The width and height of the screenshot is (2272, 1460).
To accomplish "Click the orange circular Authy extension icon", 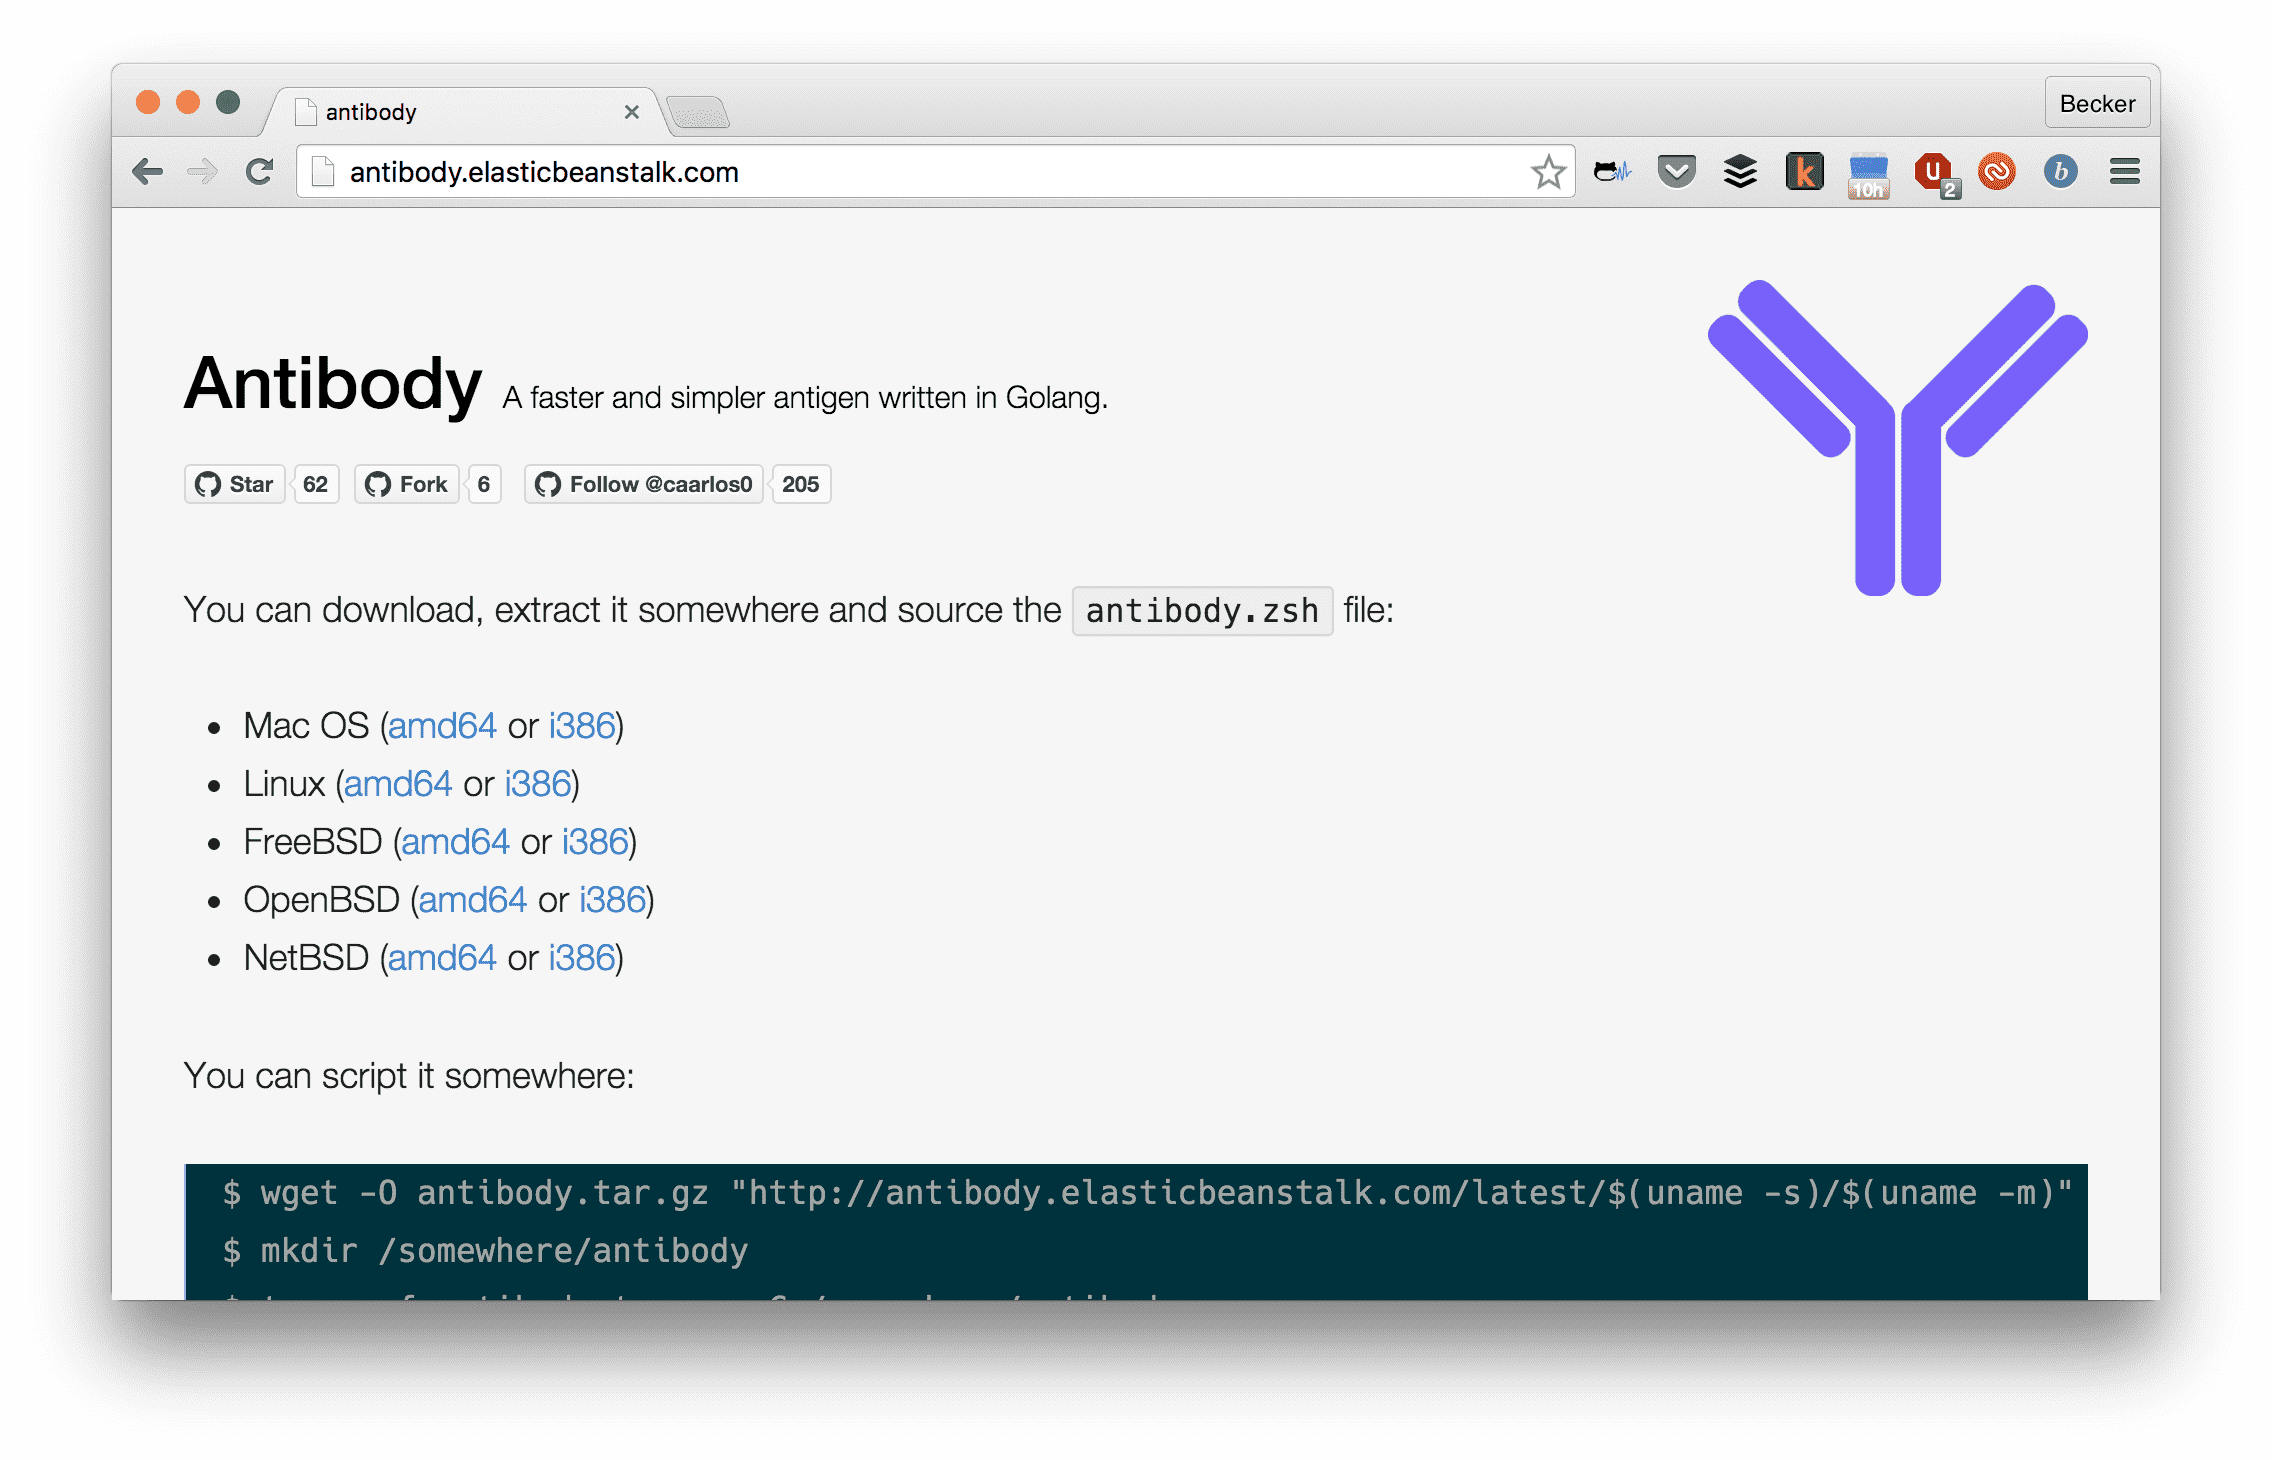I will (x=1996, y=172).
